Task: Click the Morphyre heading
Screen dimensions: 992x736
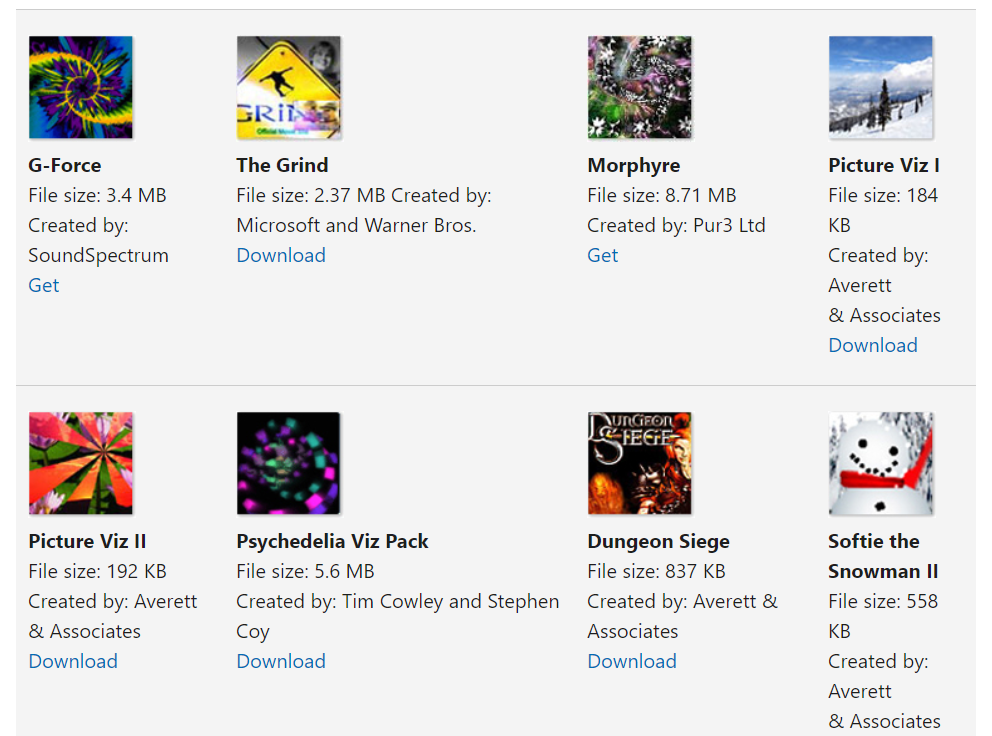Action: [634, 166]
